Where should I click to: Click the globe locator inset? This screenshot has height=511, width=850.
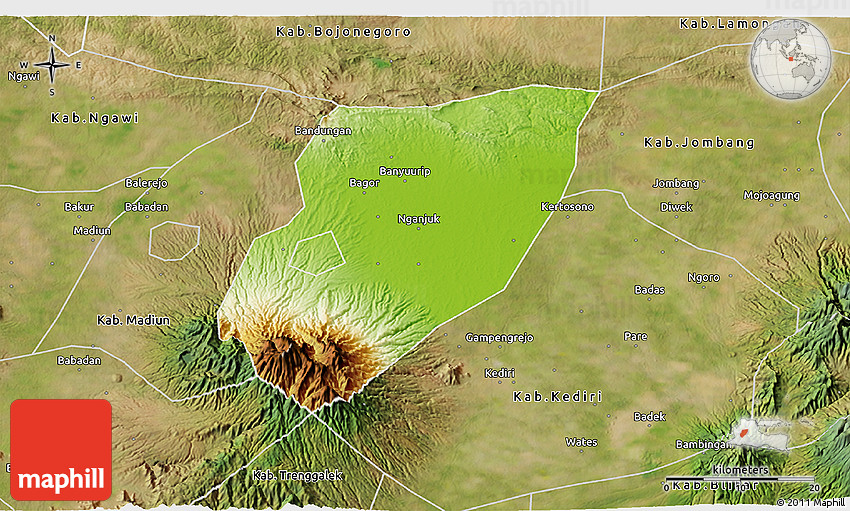(x=790, y=58)
